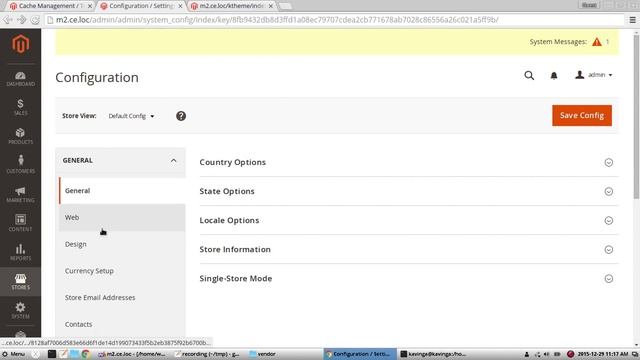This screenshot has height=360, width=640.
Task: Select the Contacts config menu item
Action: tap(122, 324)
